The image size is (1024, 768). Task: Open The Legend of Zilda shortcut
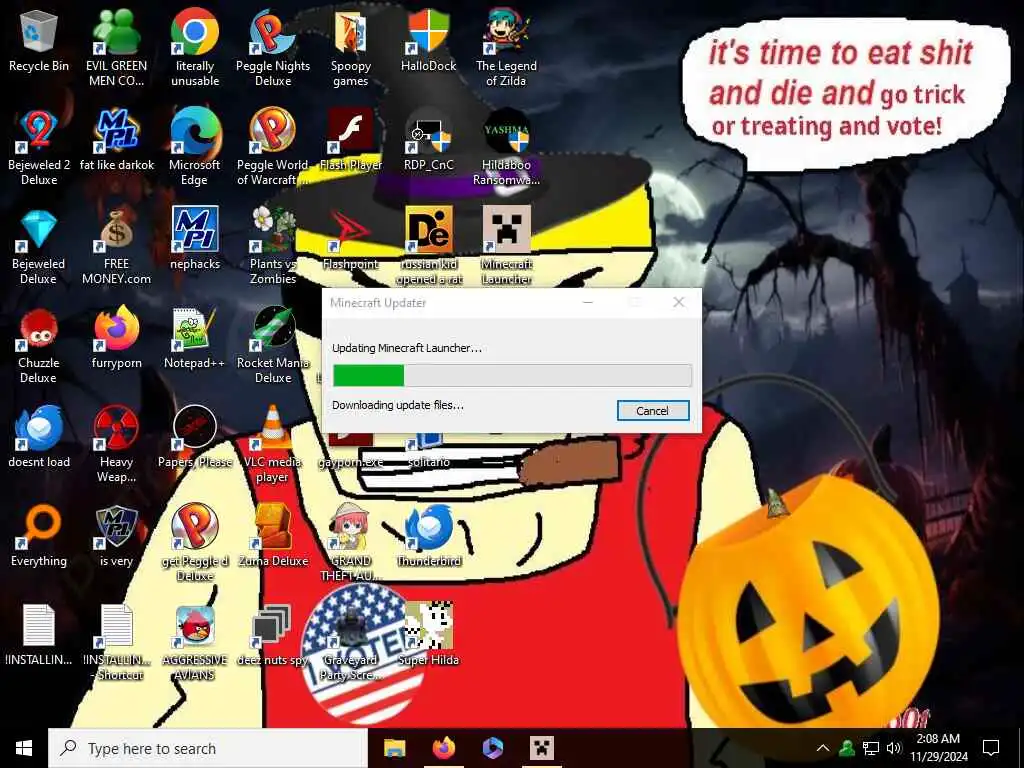click(x=506, y=48)
